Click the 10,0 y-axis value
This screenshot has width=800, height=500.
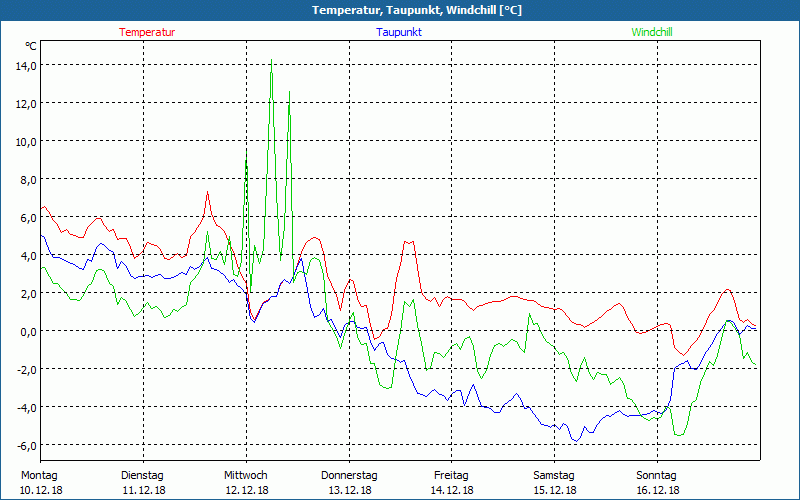point(26,141)
